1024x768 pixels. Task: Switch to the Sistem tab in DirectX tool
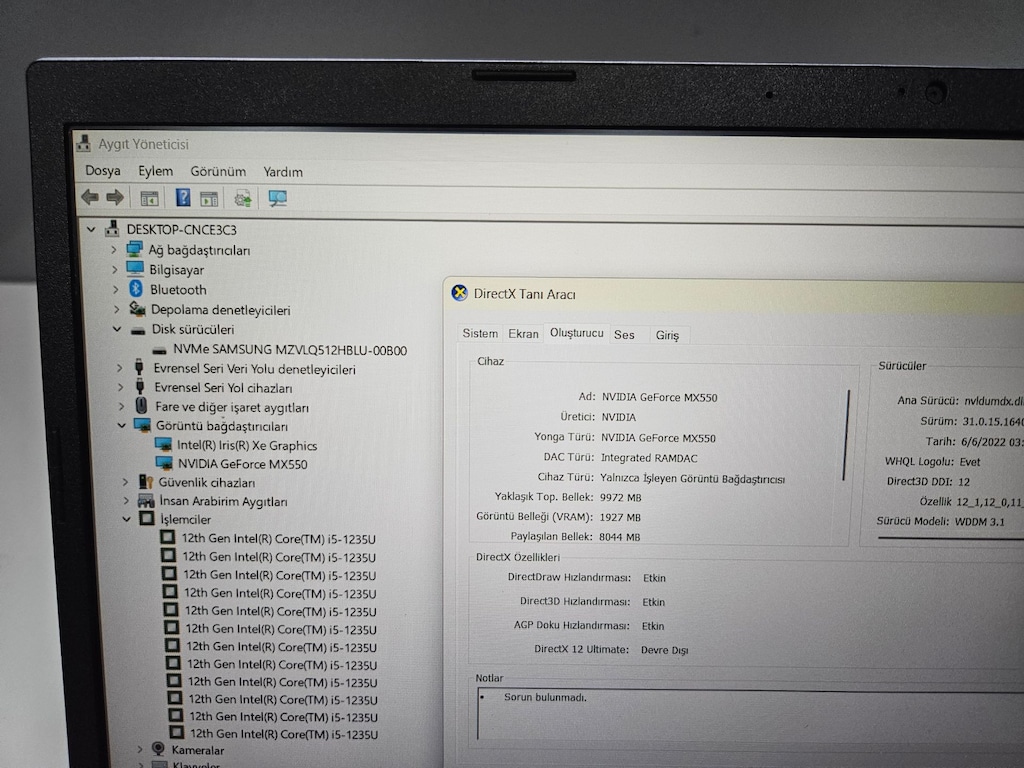coord(480,333)
